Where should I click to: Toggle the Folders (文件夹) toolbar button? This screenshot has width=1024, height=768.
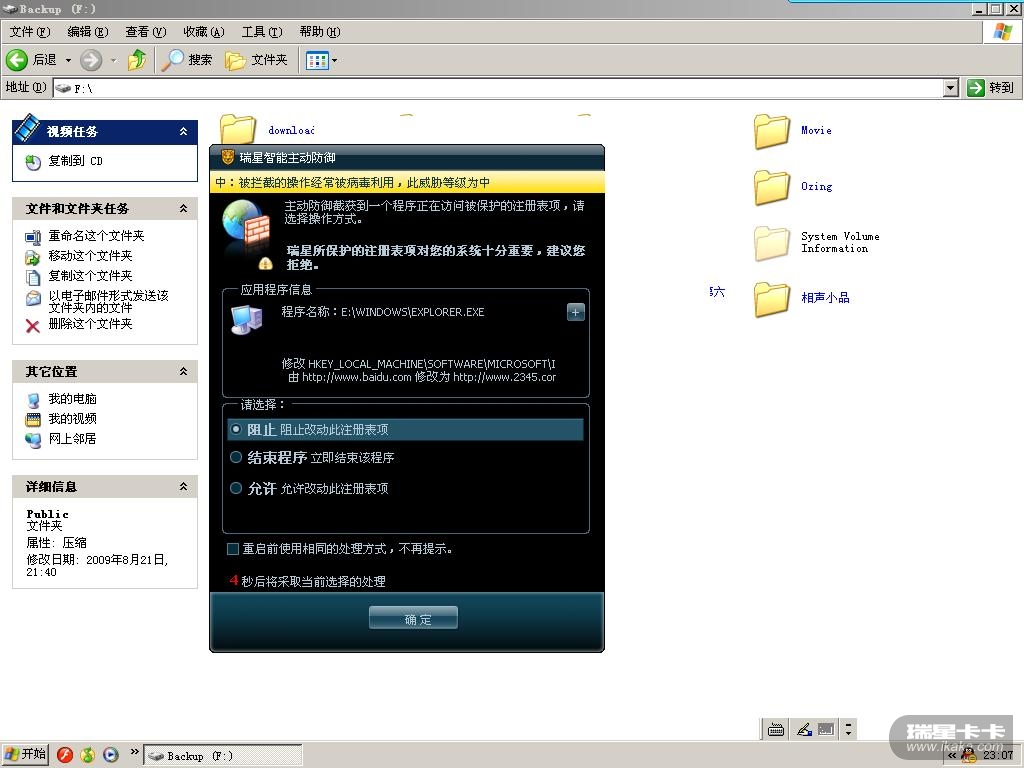pos(256,60)
